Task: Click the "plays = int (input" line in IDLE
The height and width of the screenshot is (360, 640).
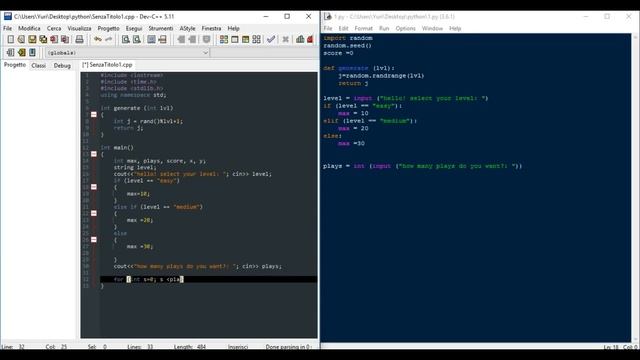Action: click(x=422, y=166)
